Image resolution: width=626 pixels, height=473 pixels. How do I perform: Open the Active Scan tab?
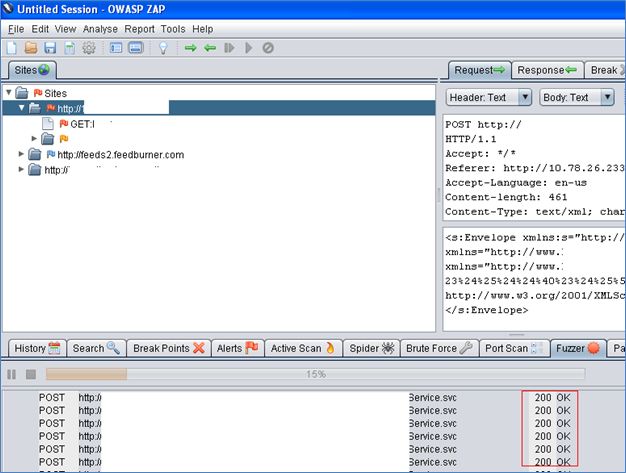click(x=303, y=348)
